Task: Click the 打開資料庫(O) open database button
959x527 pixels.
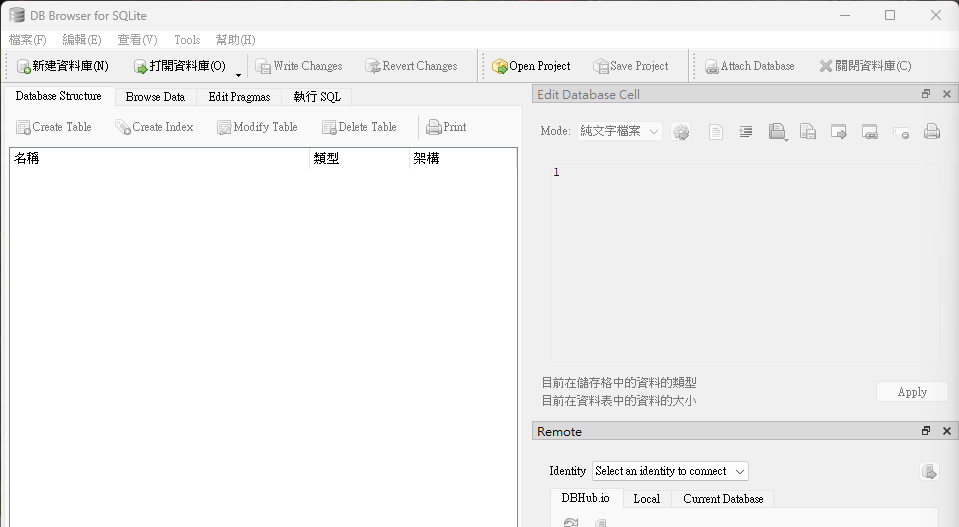Action: tap(180, 66)
